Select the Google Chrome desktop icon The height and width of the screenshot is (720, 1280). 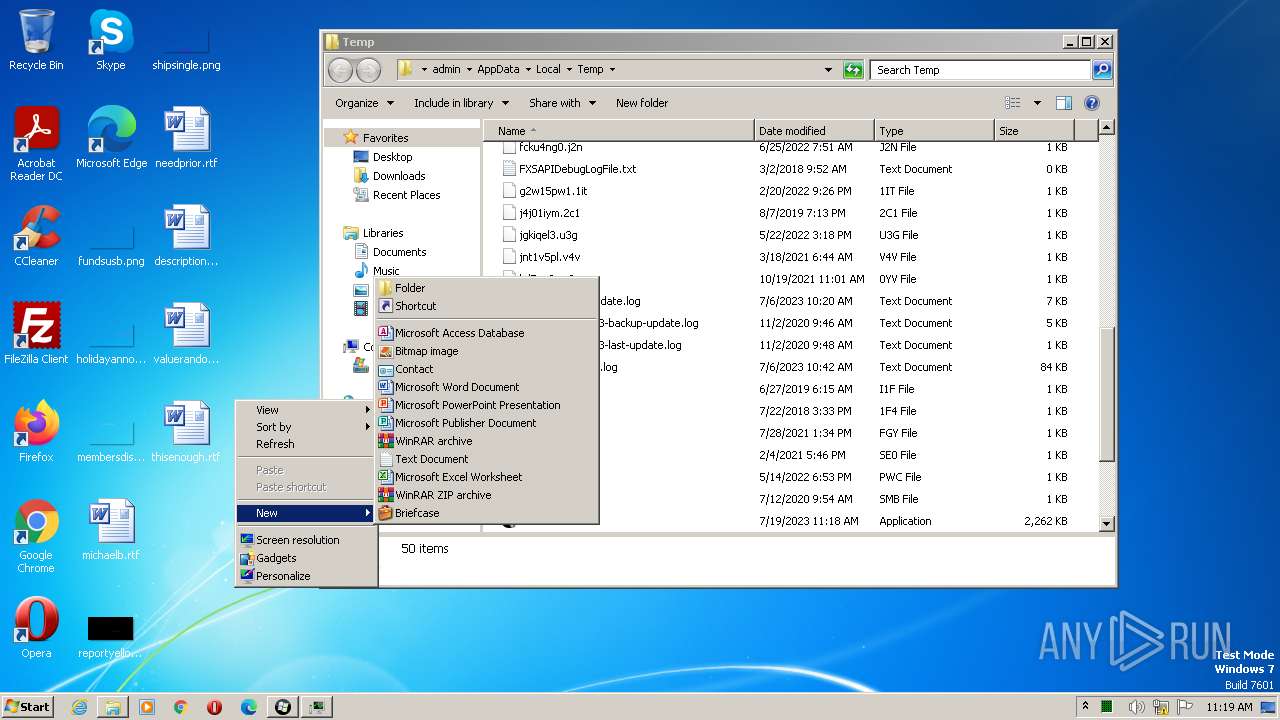pos(36,536)
